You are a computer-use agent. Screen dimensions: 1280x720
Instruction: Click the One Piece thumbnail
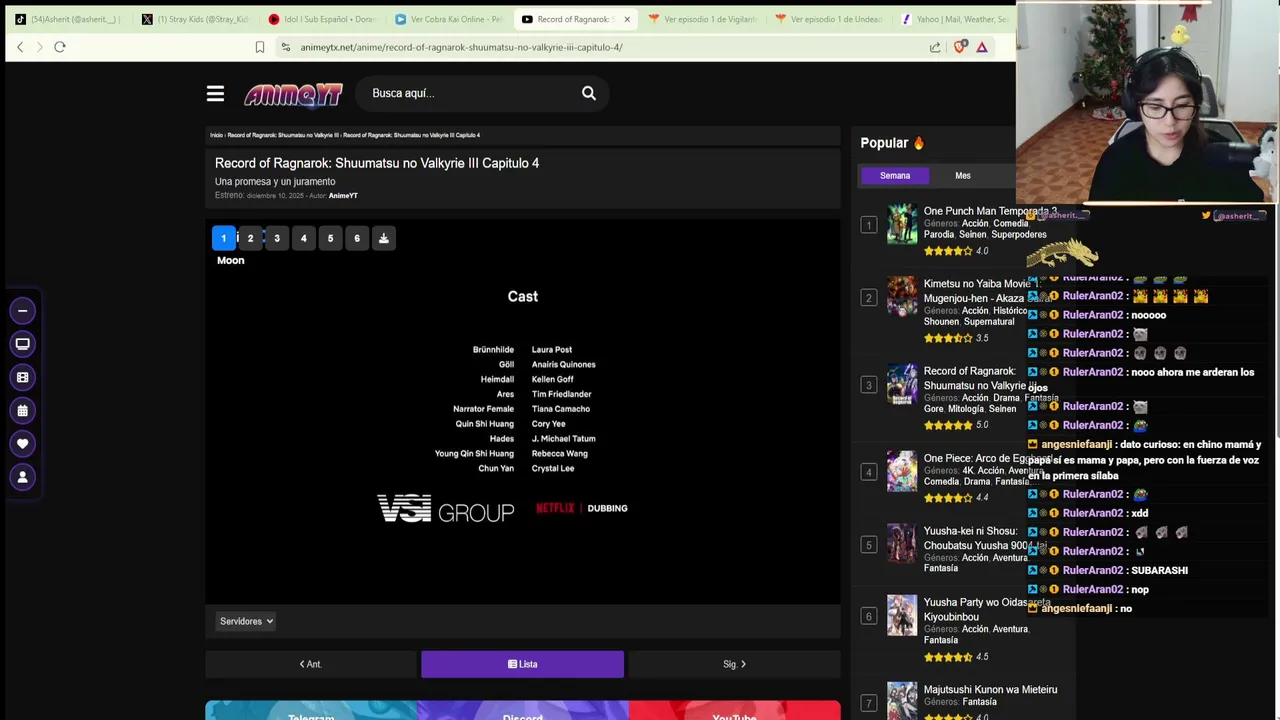902,472
